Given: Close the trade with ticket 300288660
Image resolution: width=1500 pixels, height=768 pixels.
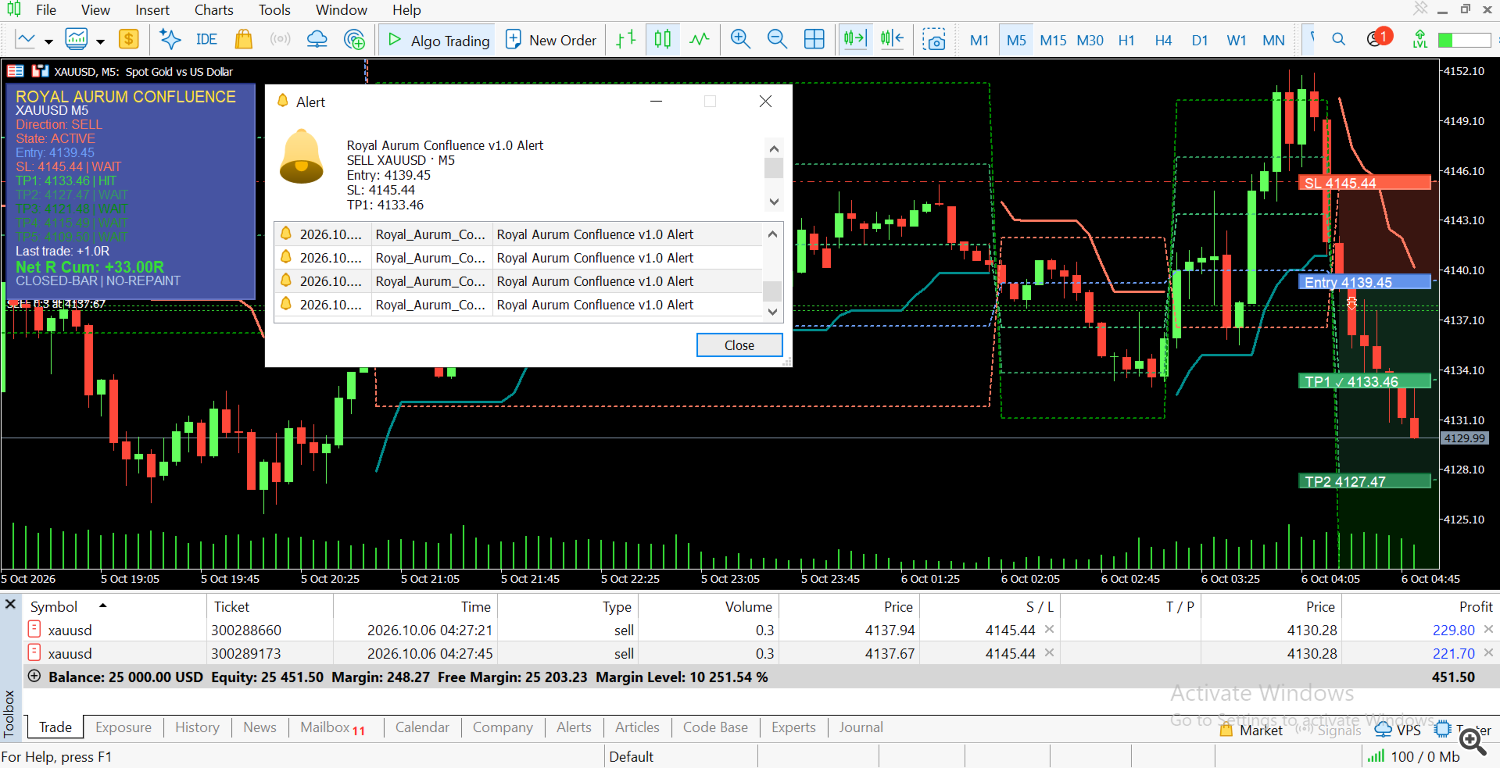Looking at the screenshot, I should (1488, 630).
